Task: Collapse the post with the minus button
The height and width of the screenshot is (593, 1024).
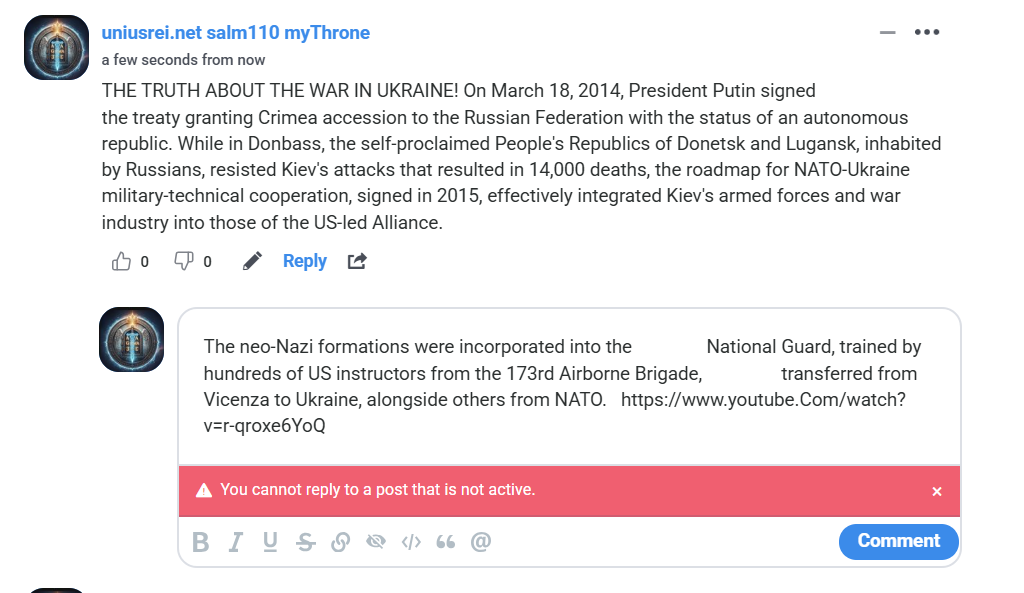Action: [887, 33]
